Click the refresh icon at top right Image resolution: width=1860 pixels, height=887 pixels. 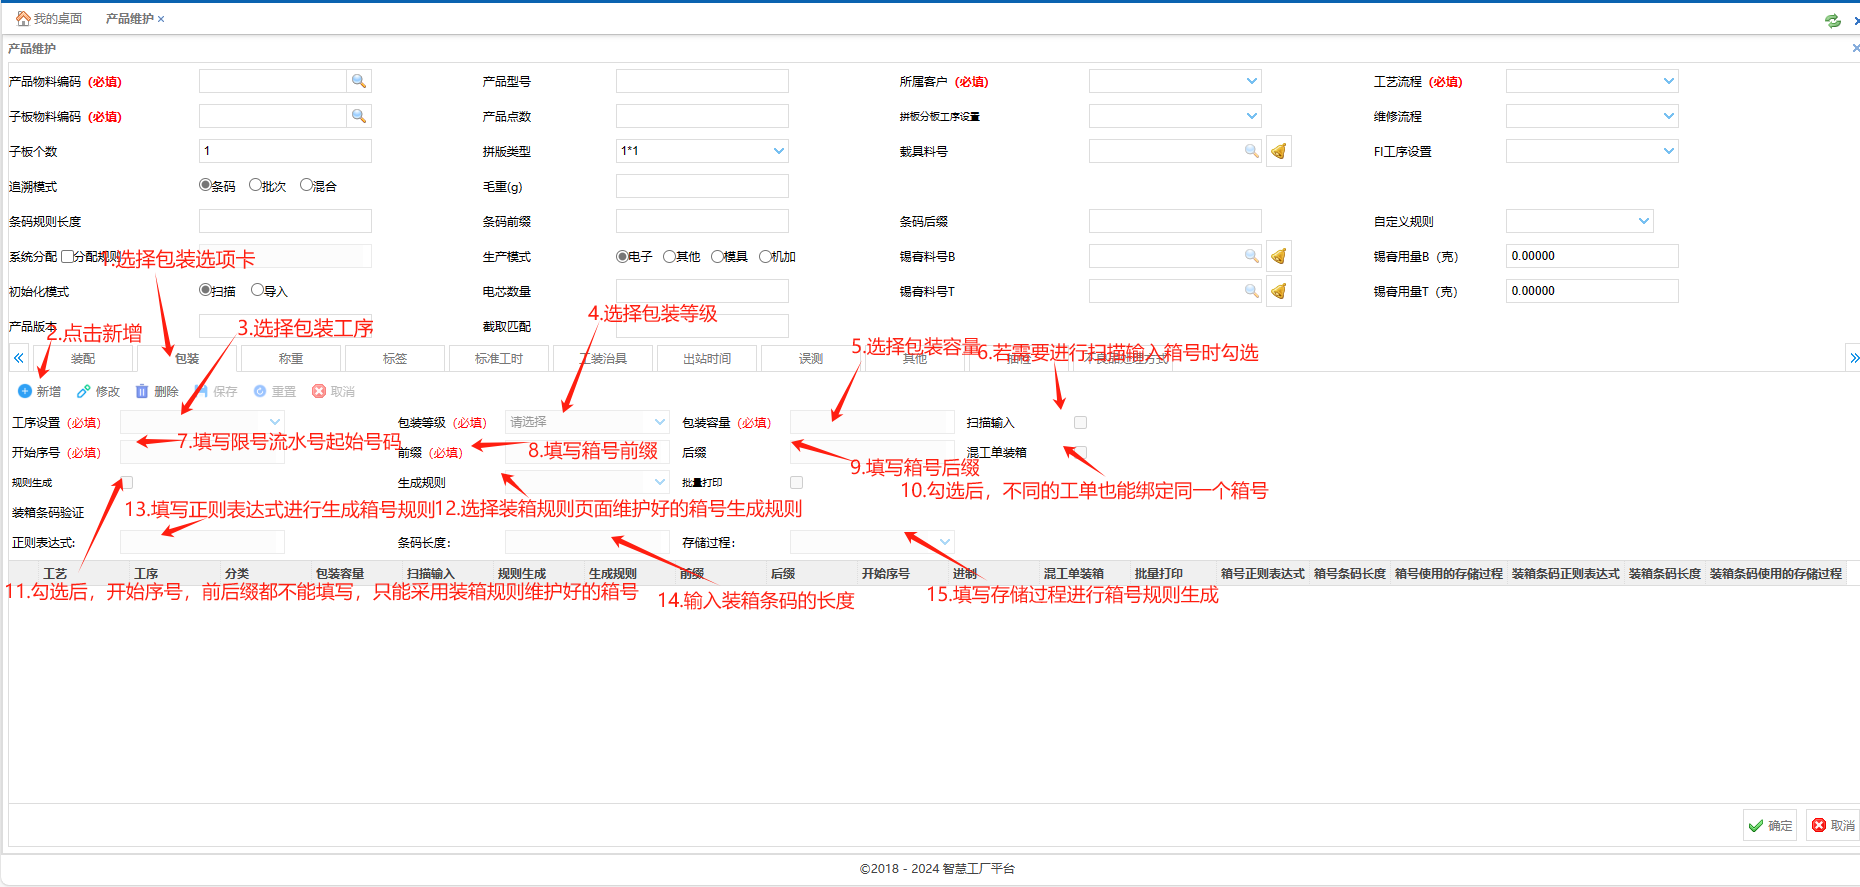point(1832,20)
